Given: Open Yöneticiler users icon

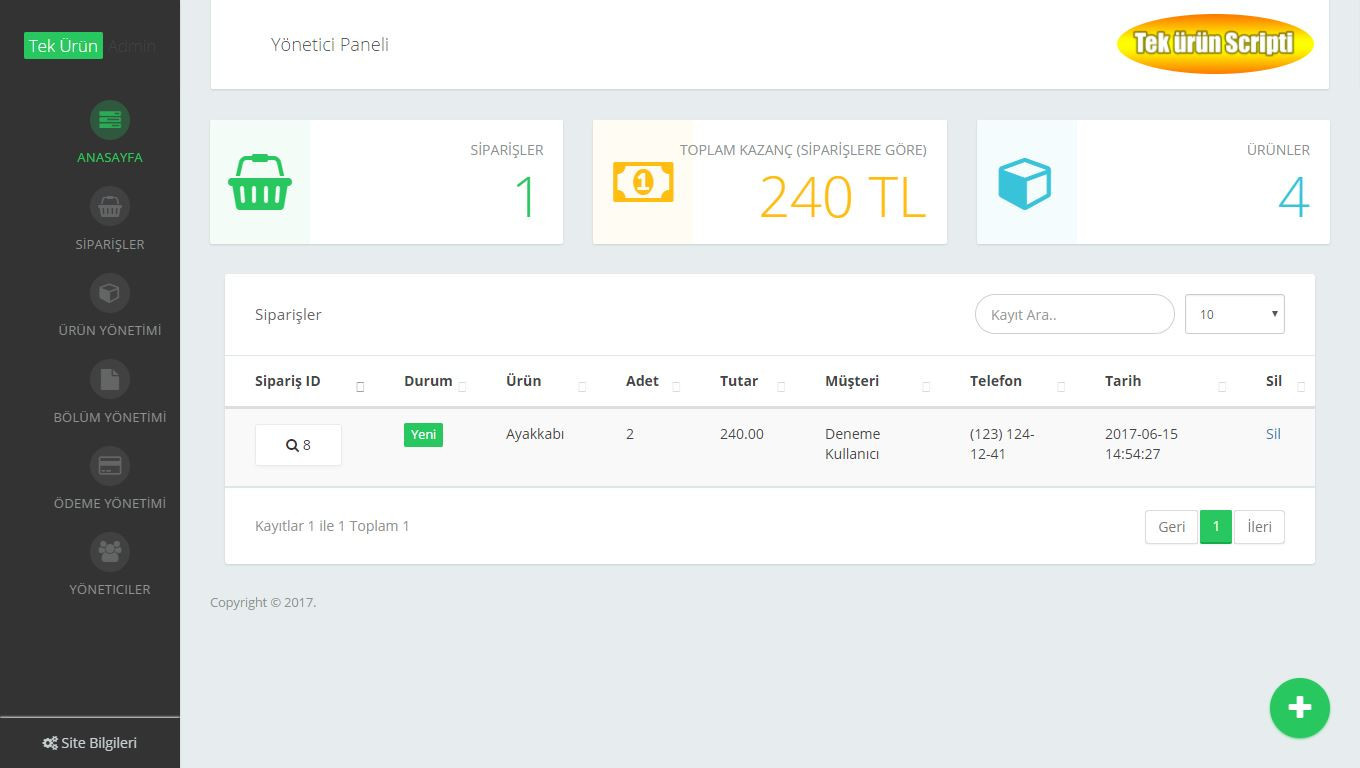Looking at the screenshot, I should (110, 552).
